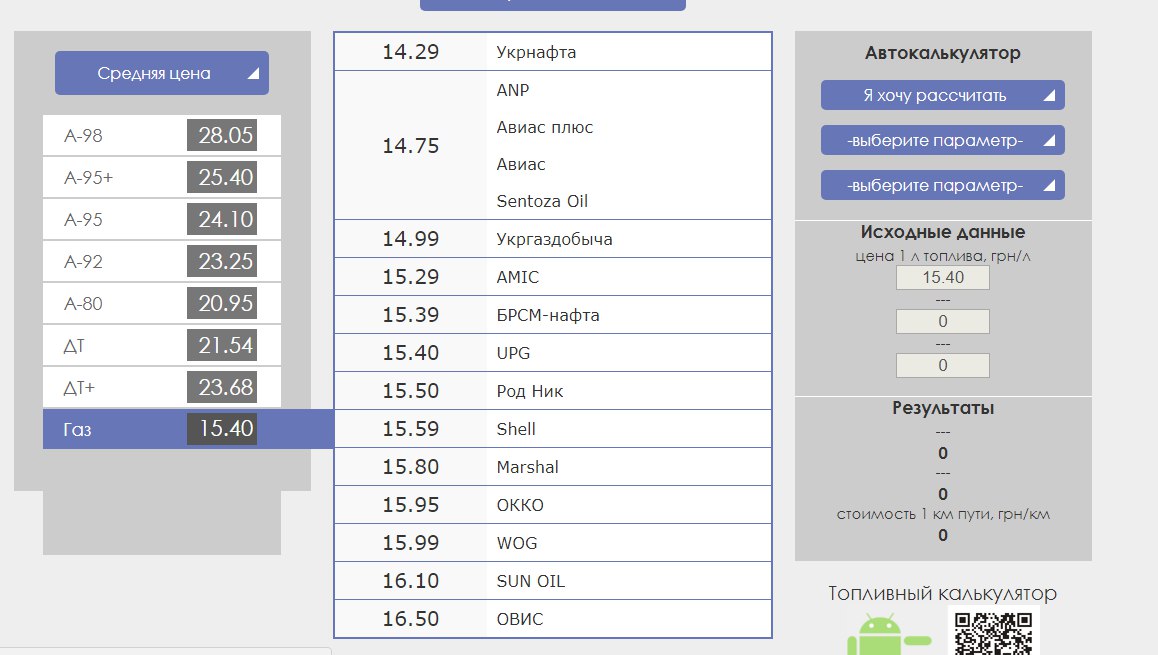This screenshot has height=655, width=1158.
Task: Click the SUN OIL station name
Action: 530,581
